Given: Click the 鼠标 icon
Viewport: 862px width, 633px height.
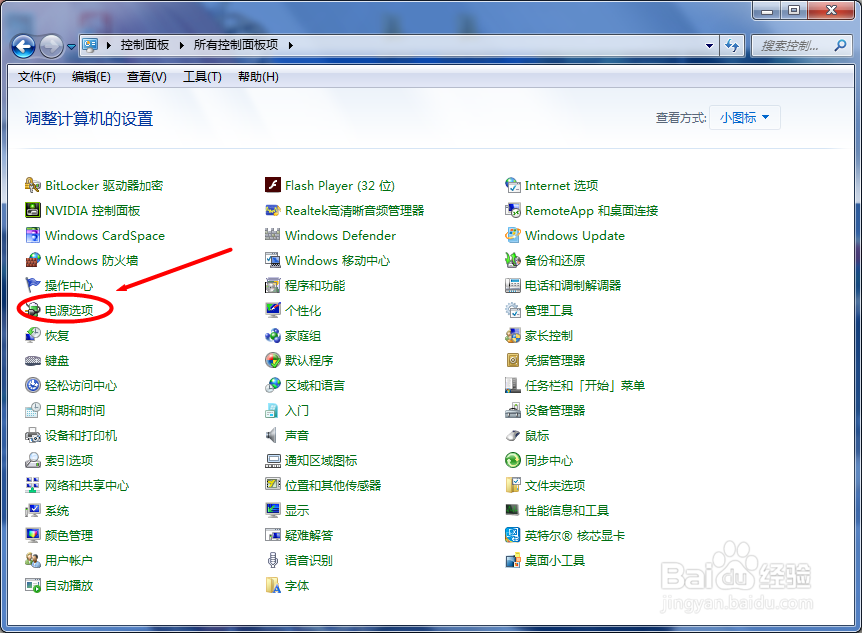Looking at the screenshot, I should click(x=513, y=436).
